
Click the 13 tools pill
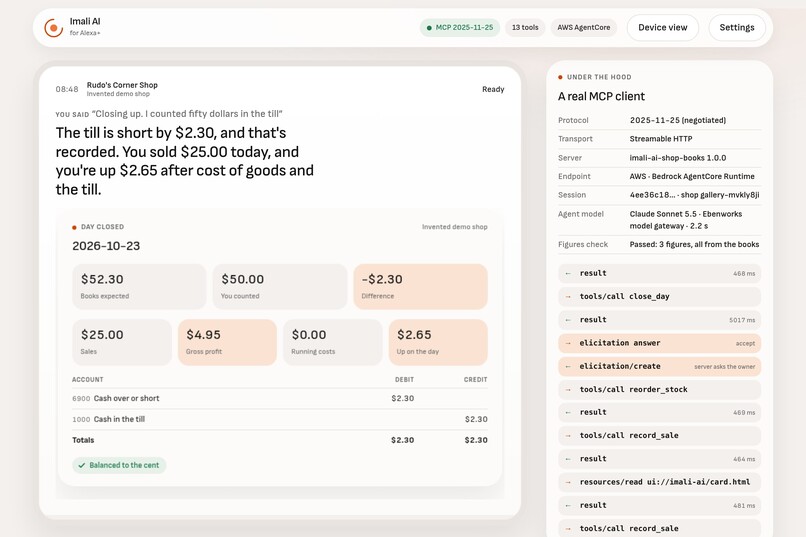(x=525, y=28)
